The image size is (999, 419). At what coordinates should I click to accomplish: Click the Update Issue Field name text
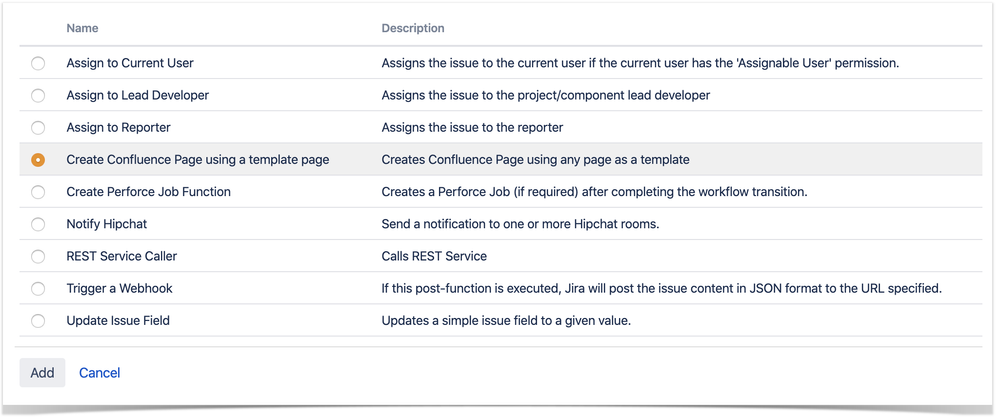[118, 320]
